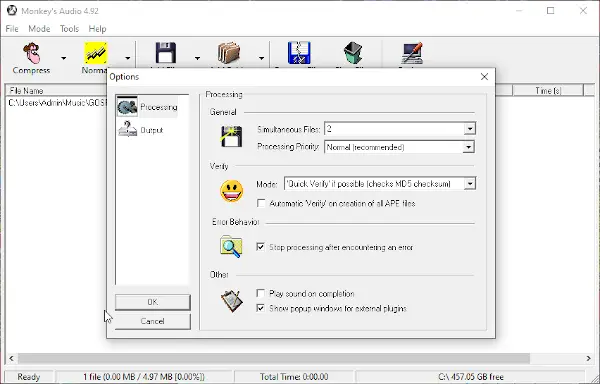
Task: Click the C:\ 457.05 GB free status
Action: tap(471, 377)
